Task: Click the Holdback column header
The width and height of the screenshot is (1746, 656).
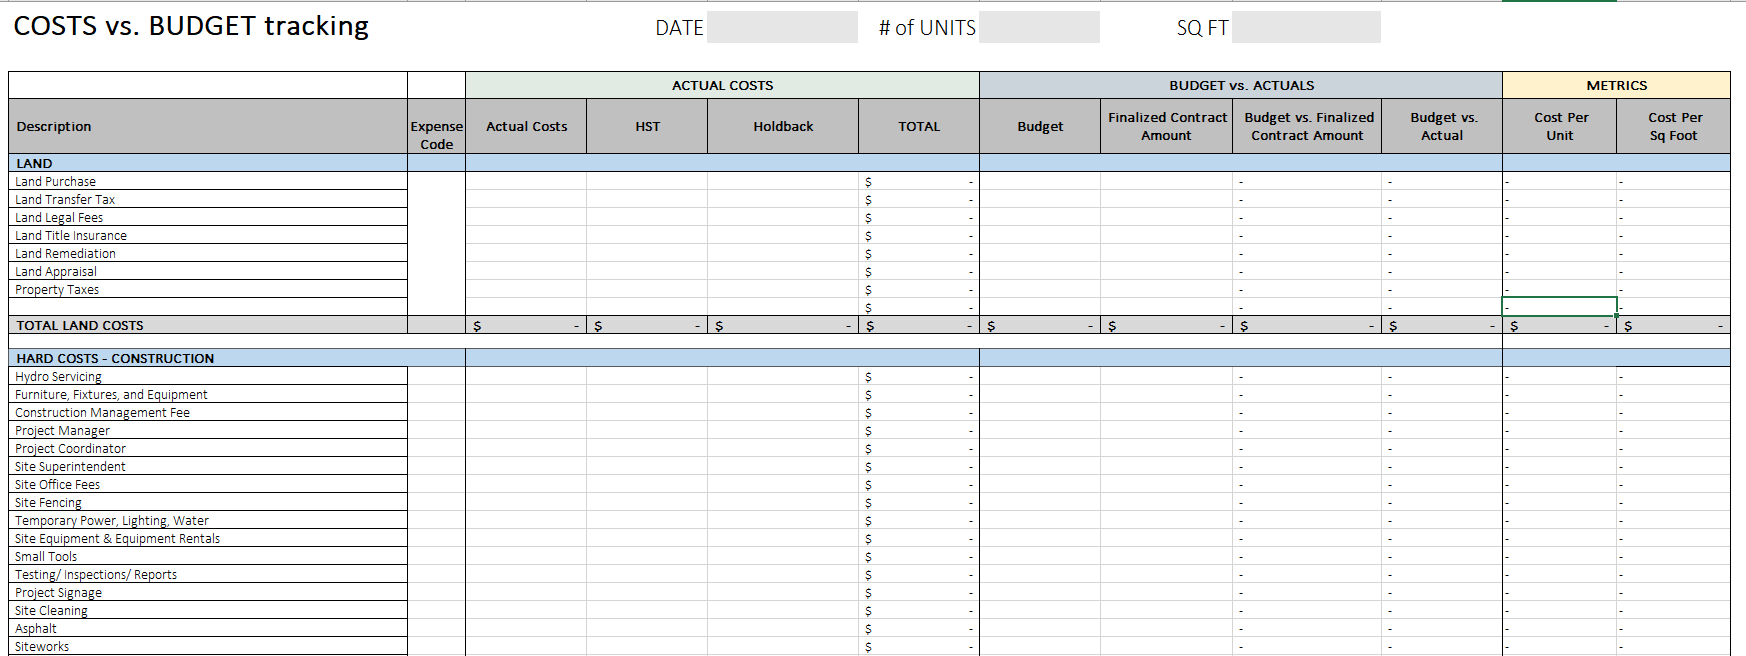Action: tap(783, 126)
